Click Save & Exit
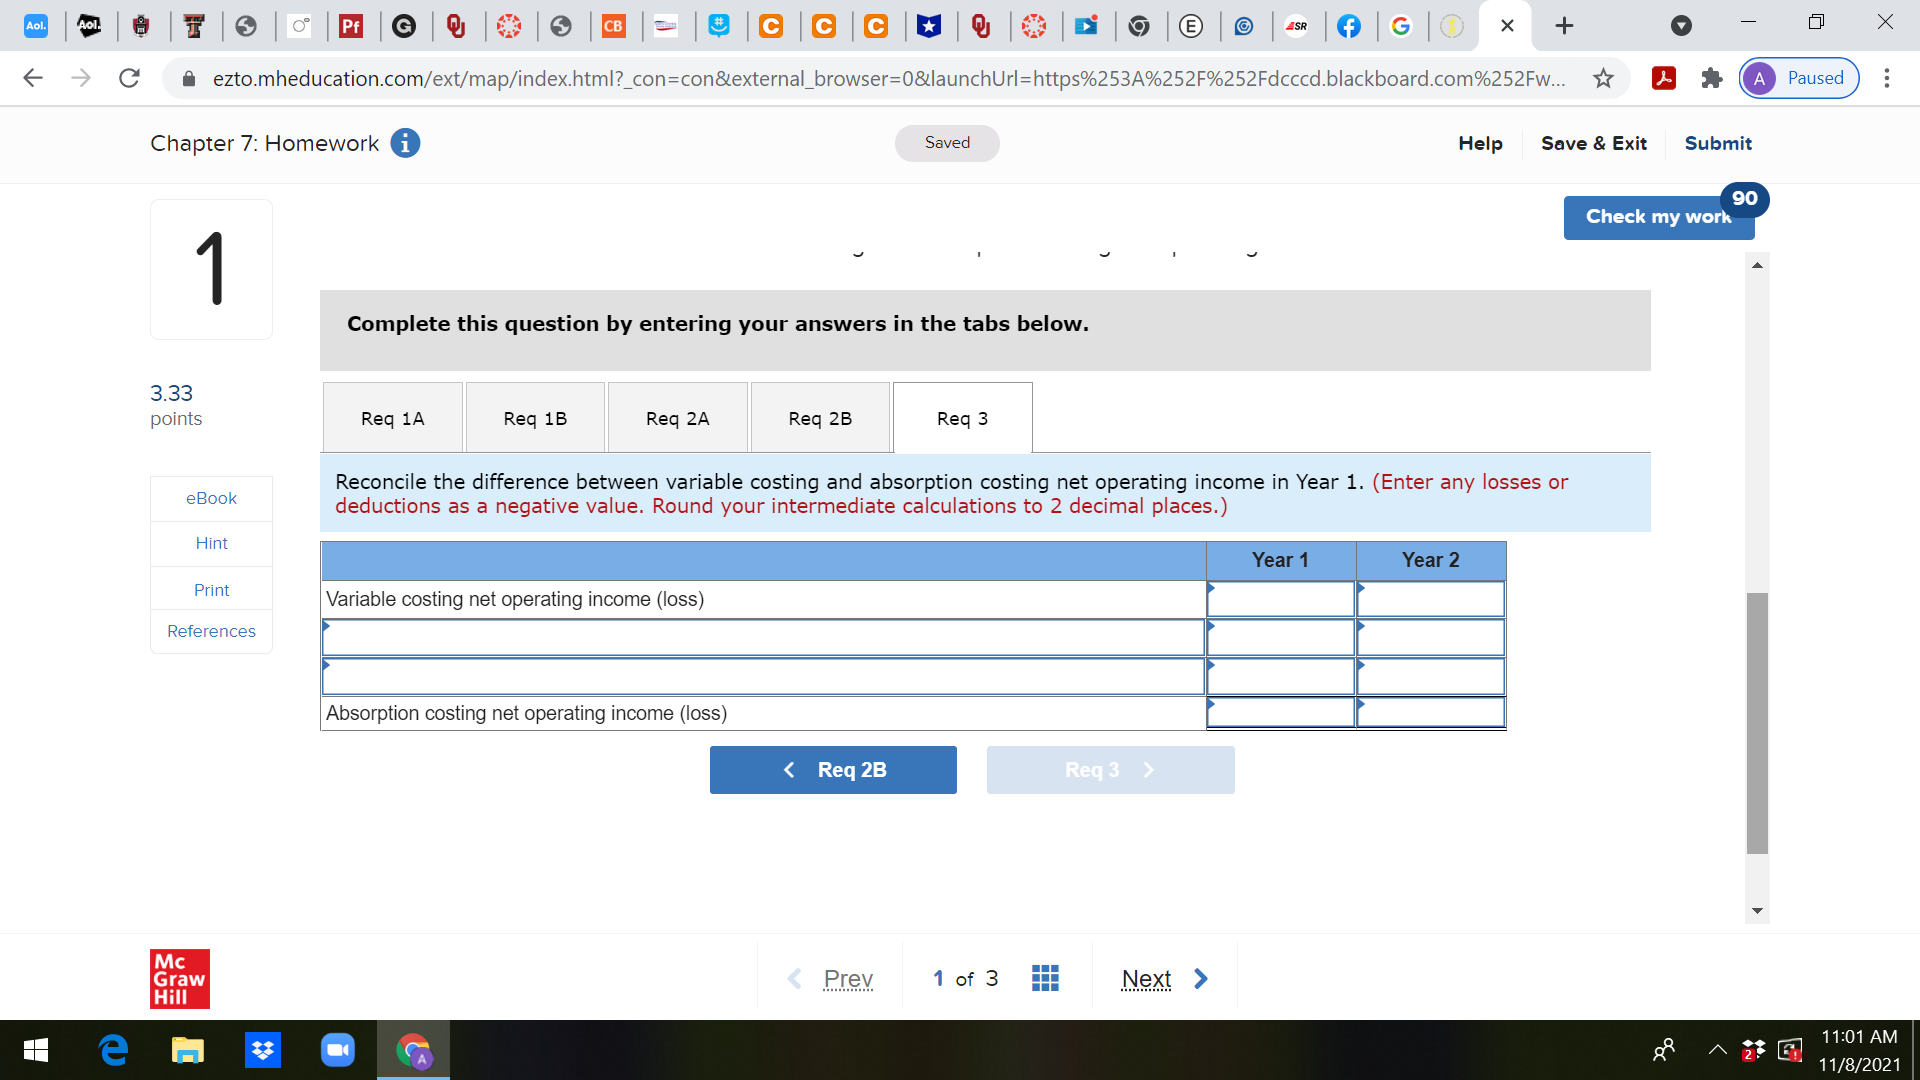The width and height of the screenshot is (1920, 1080). 1593,143
